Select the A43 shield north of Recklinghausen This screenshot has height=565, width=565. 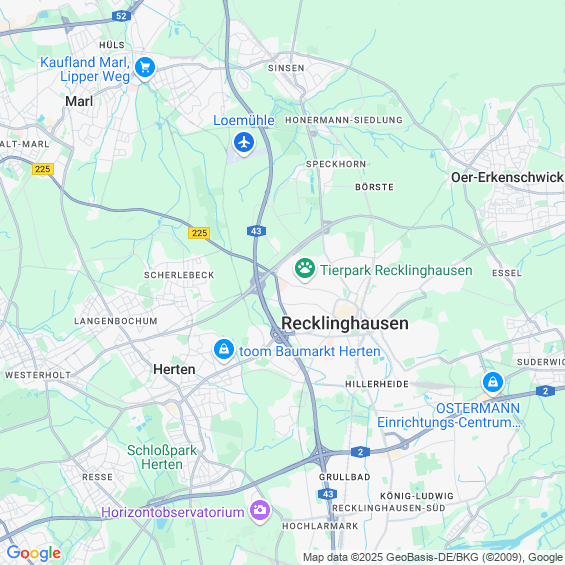pyautogui.click(x=257, y=231)
